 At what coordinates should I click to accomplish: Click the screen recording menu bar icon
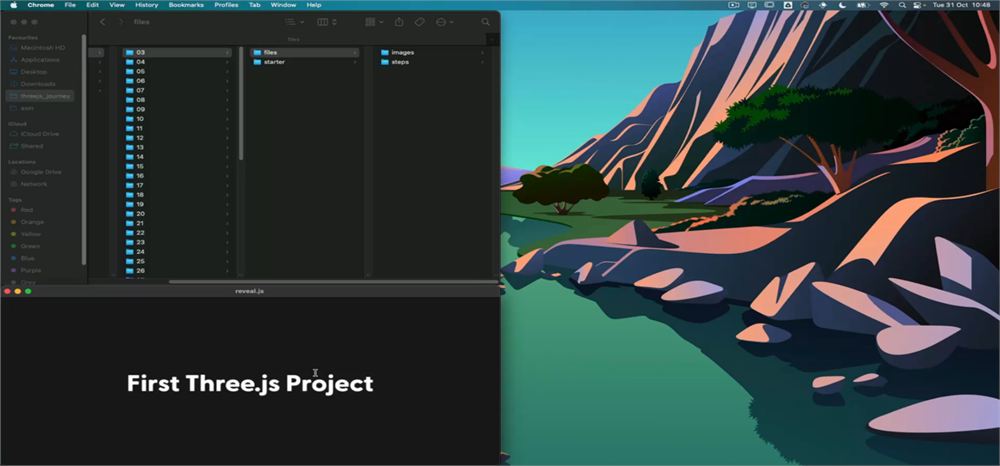(733, 5)
